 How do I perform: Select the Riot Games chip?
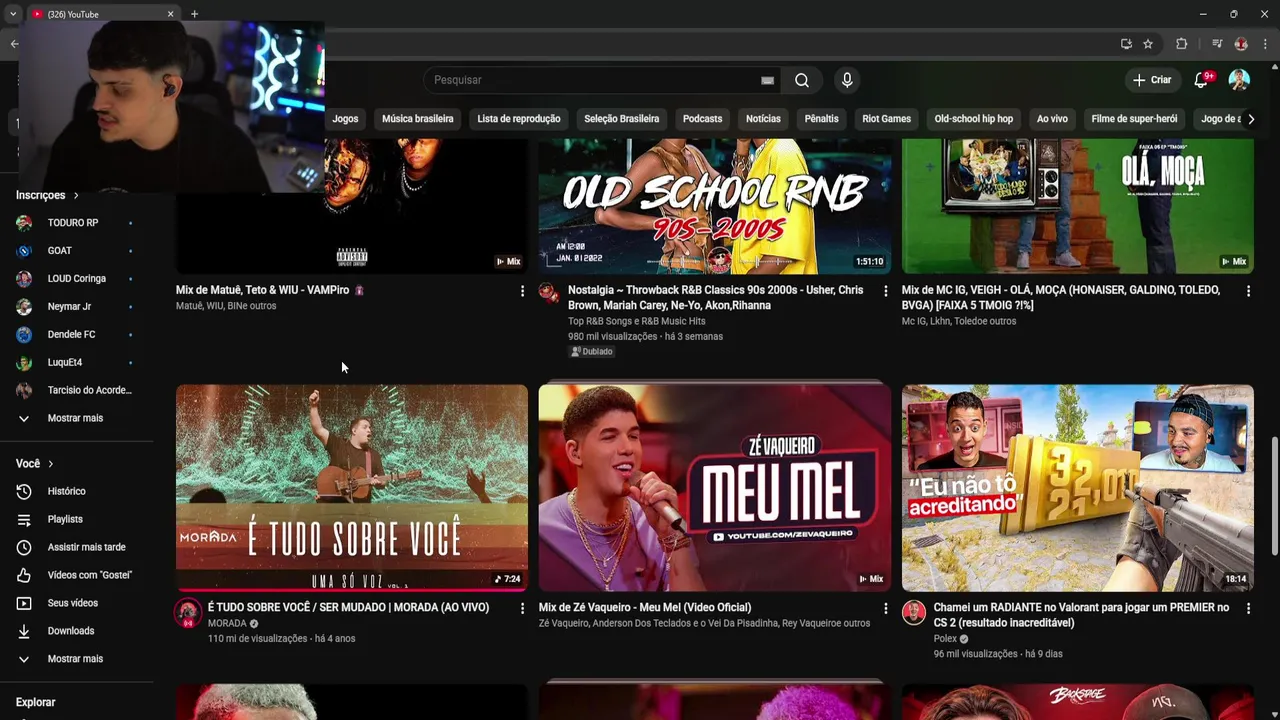(887, 119)
